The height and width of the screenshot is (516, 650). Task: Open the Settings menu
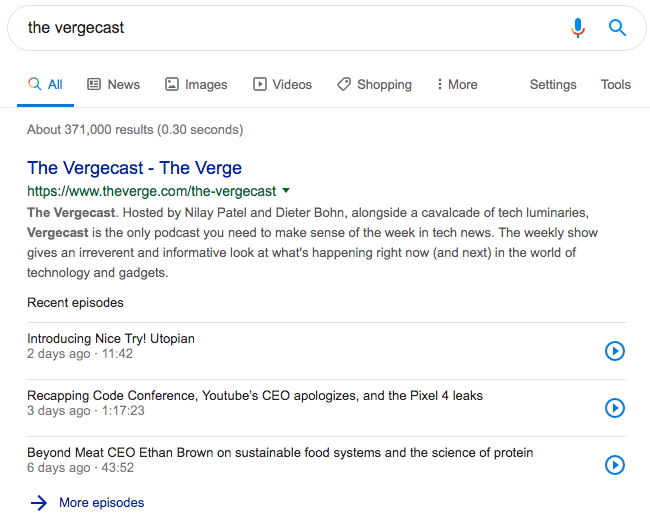pos(553,85)
